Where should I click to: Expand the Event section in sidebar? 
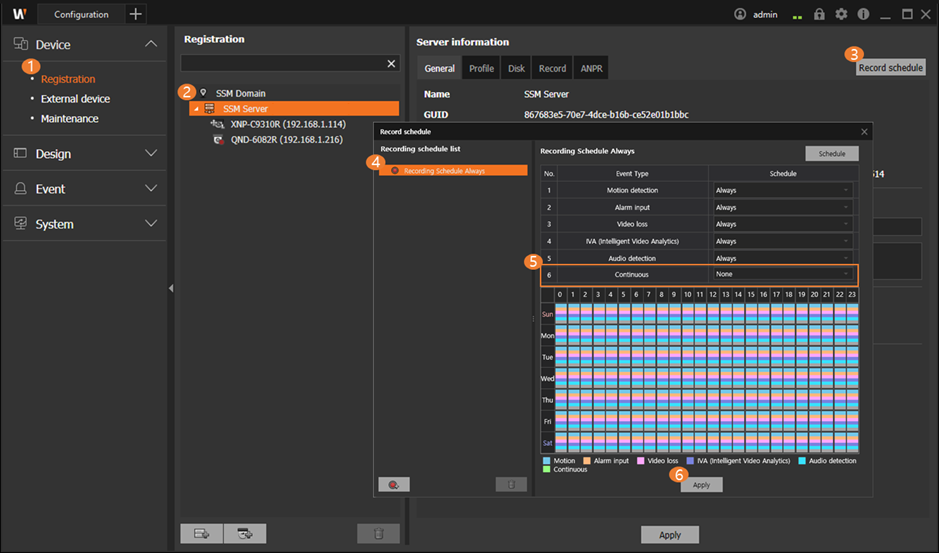tap(151, 189)
